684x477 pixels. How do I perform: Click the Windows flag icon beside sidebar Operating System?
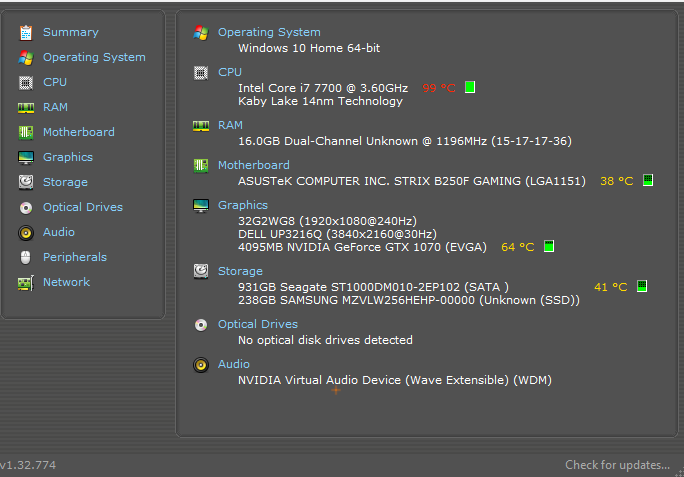26,58
